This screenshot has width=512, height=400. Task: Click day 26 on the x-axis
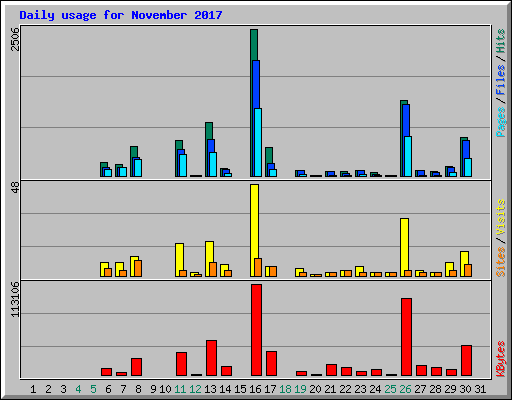point(405,389)
